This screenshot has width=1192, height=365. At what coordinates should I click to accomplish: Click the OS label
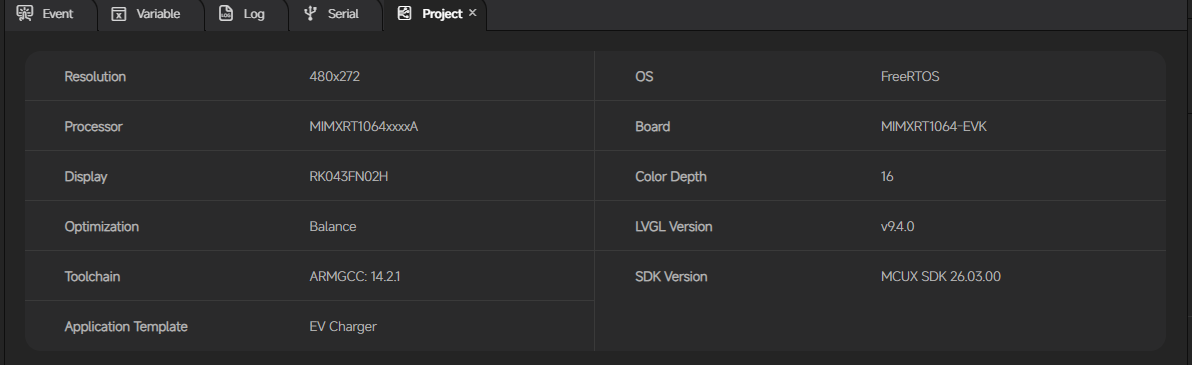(x=644, y=77)
